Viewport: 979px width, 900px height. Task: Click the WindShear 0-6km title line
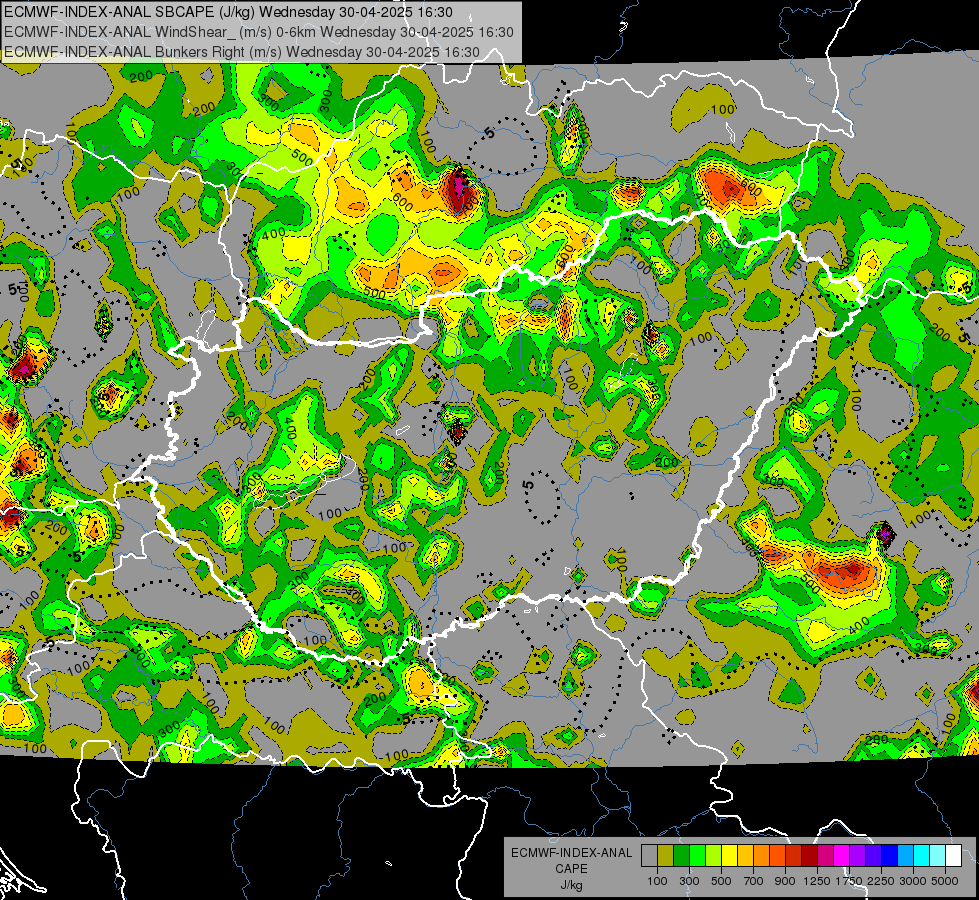[x=258, y=32]
